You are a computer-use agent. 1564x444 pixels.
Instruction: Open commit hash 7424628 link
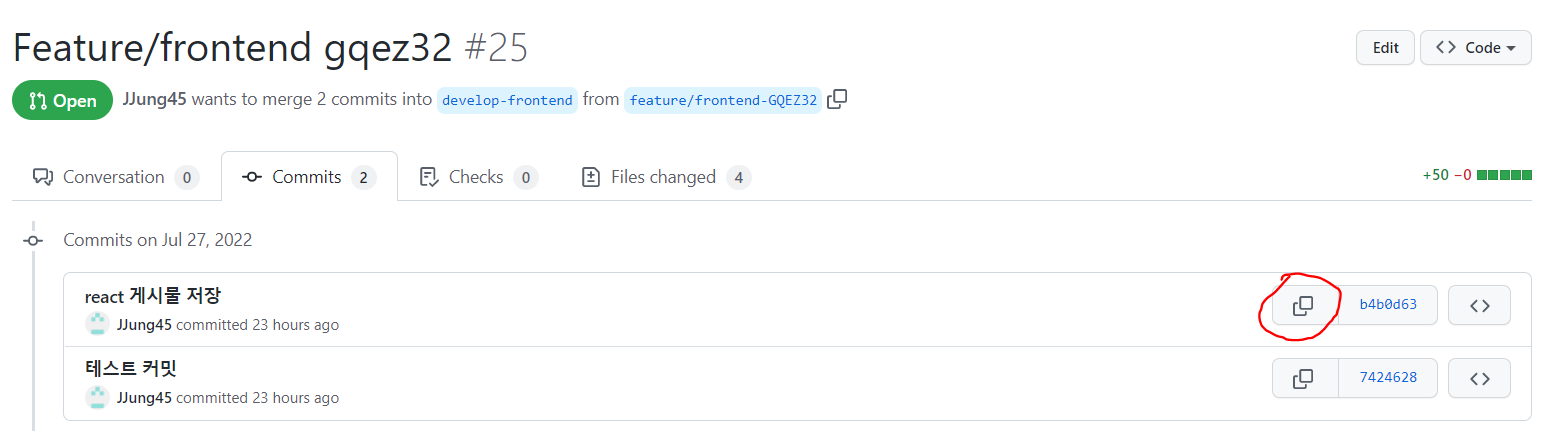click(x=1388, y=379)
